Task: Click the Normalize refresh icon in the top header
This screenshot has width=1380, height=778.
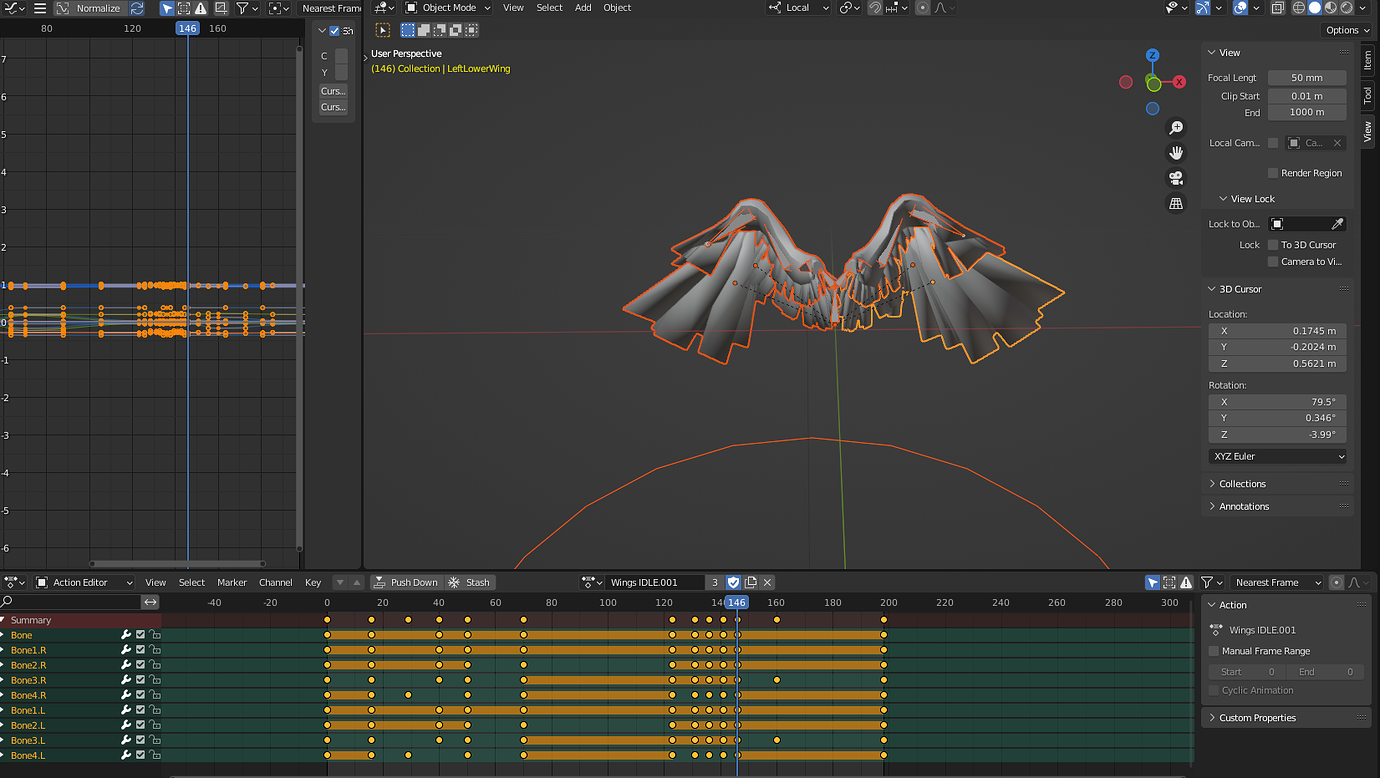Action: click(x=136, y=8)
